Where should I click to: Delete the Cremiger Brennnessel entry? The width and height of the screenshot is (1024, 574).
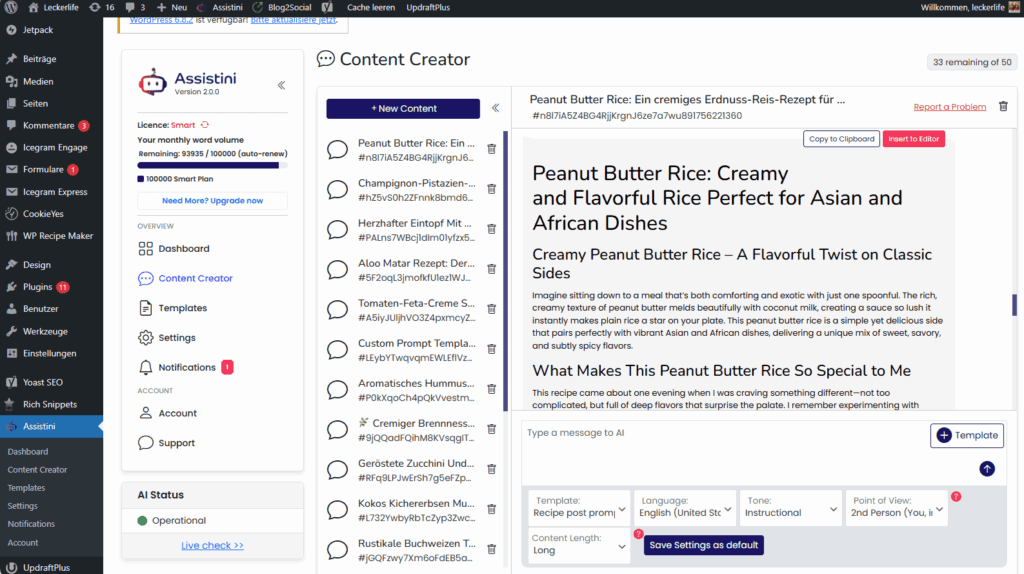click(x=492, y=429)
